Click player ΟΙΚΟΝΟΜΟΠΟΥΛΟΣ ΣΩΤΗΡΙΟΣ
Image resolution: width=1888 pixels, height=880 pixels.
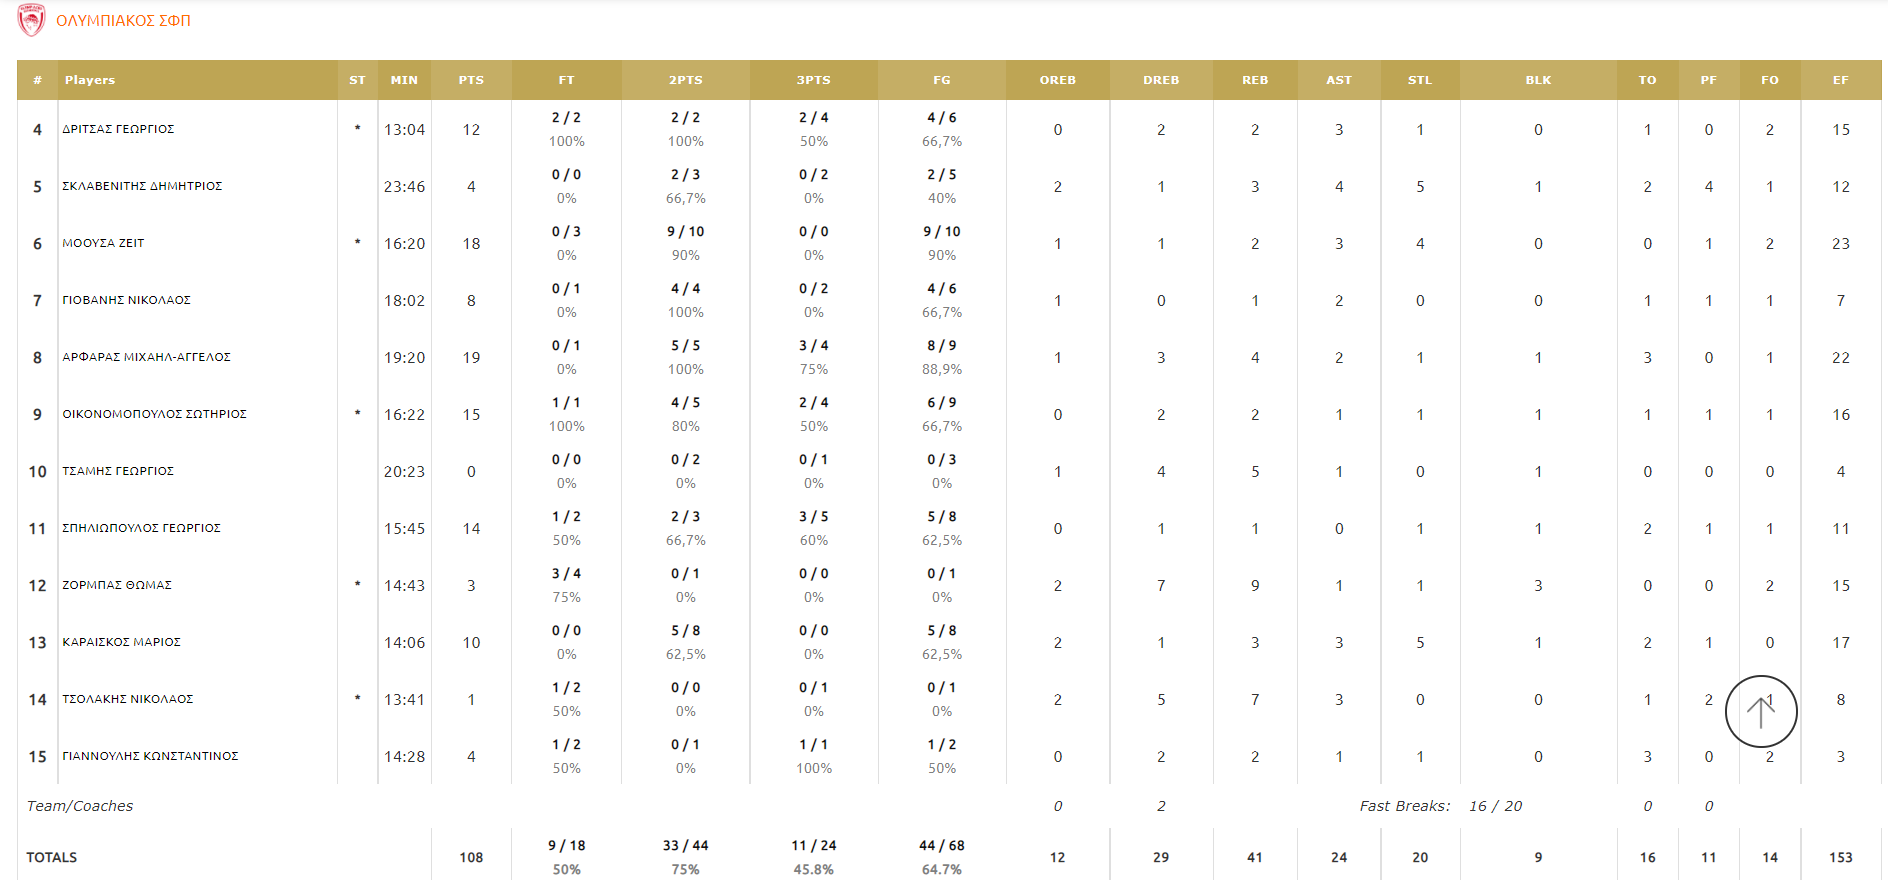154,414
